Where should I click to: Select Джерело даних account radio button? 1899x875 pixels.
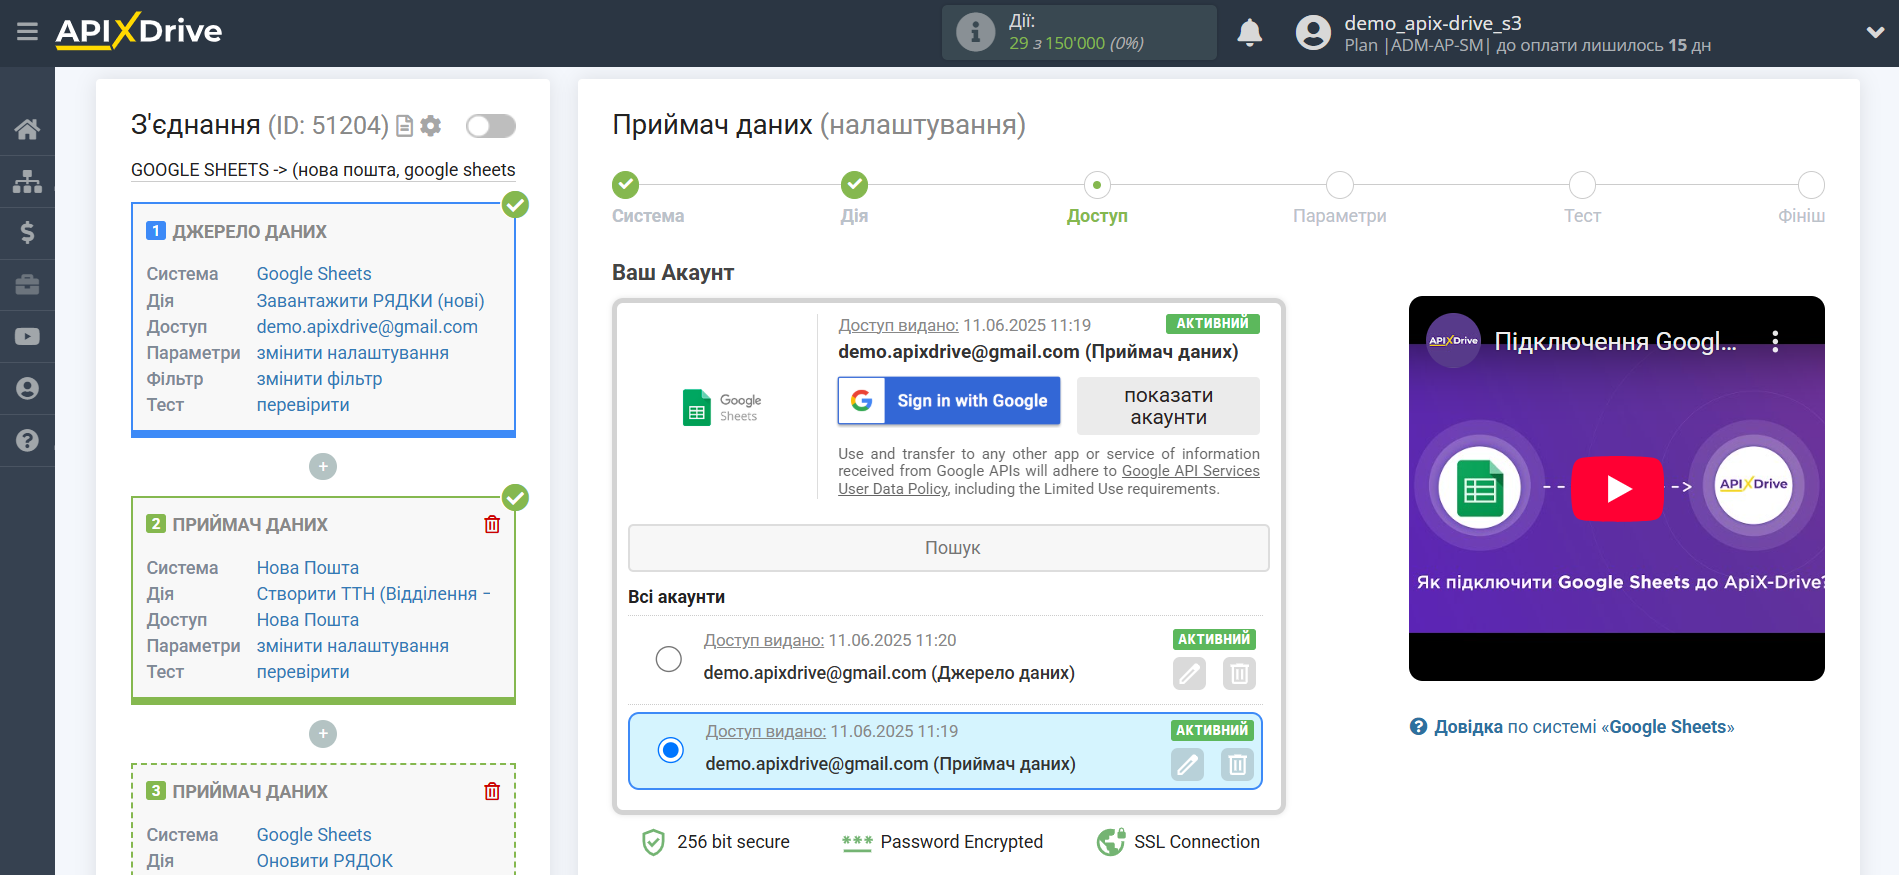pos(669,659)
